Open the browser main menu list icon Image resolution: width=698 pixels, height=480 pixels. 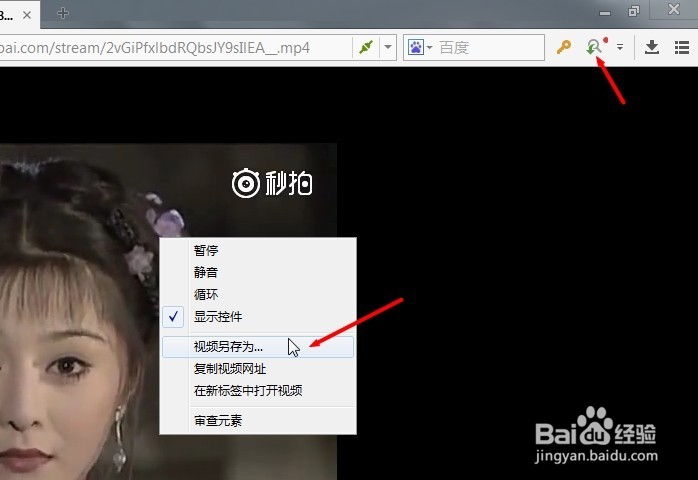(x=682, y=47)
